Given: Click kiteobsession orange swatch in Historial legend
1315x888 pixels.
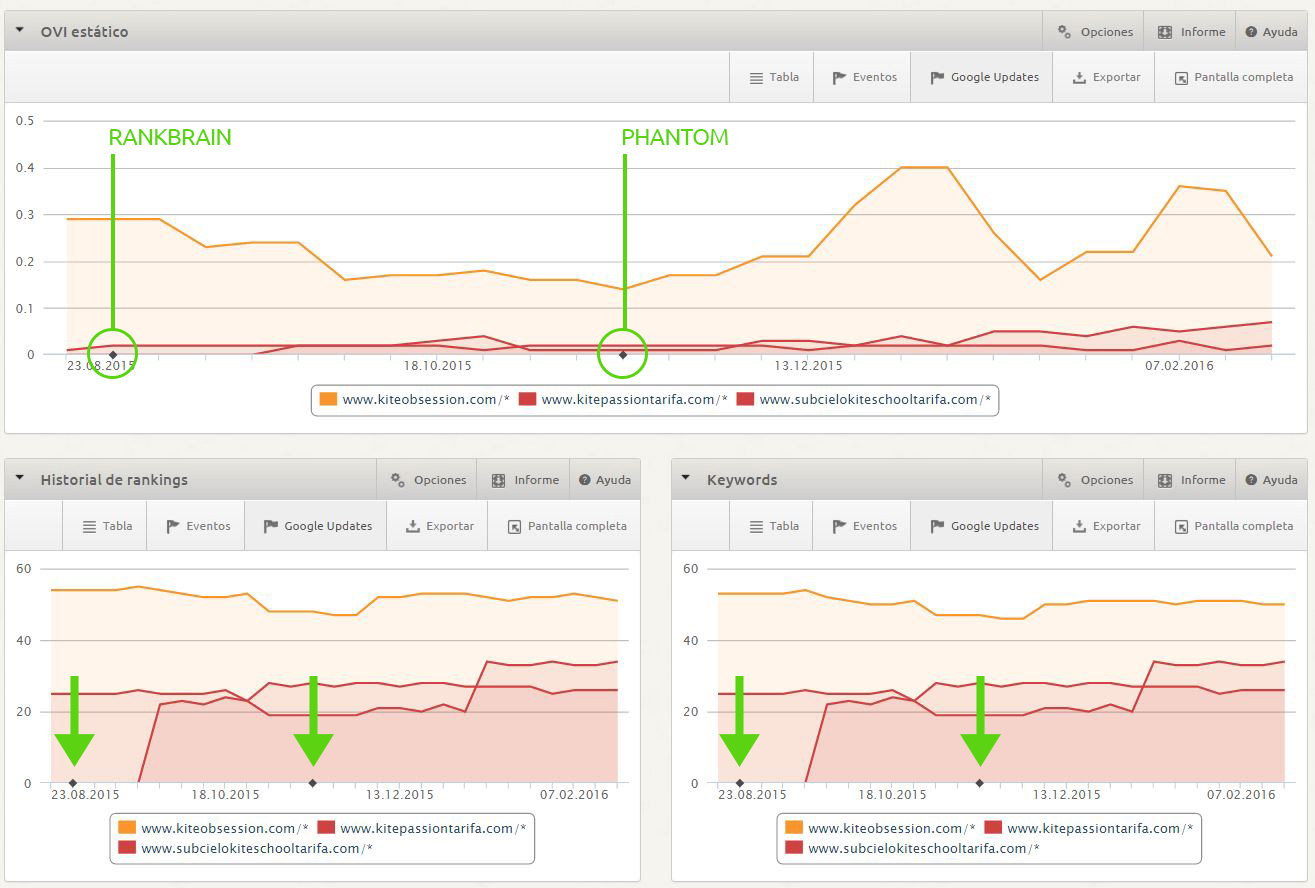Looking at the screenshot, I should point(127,828).
